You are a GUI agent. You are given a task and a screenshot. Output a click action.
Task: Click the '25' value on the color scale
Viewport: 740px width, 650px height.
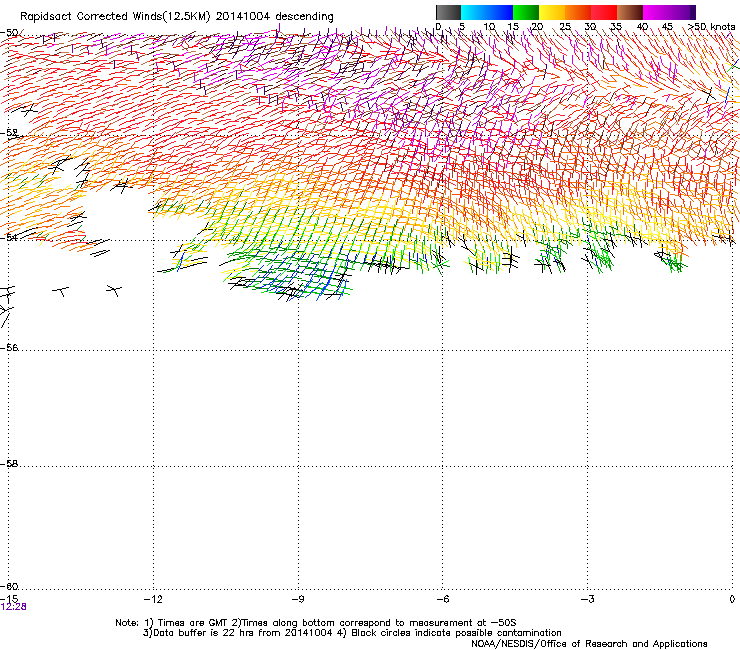[x=565, y=27]
